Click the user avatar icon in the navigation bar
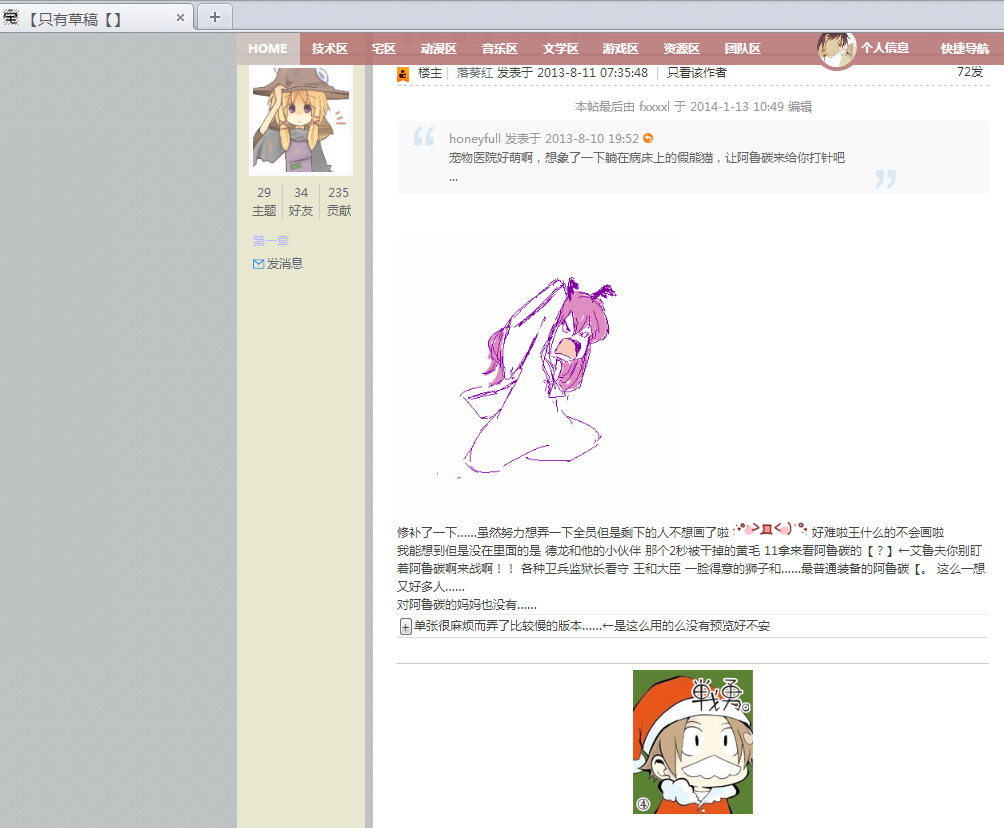Viewport: 1004px width, 828px height. tap(836, 49)
